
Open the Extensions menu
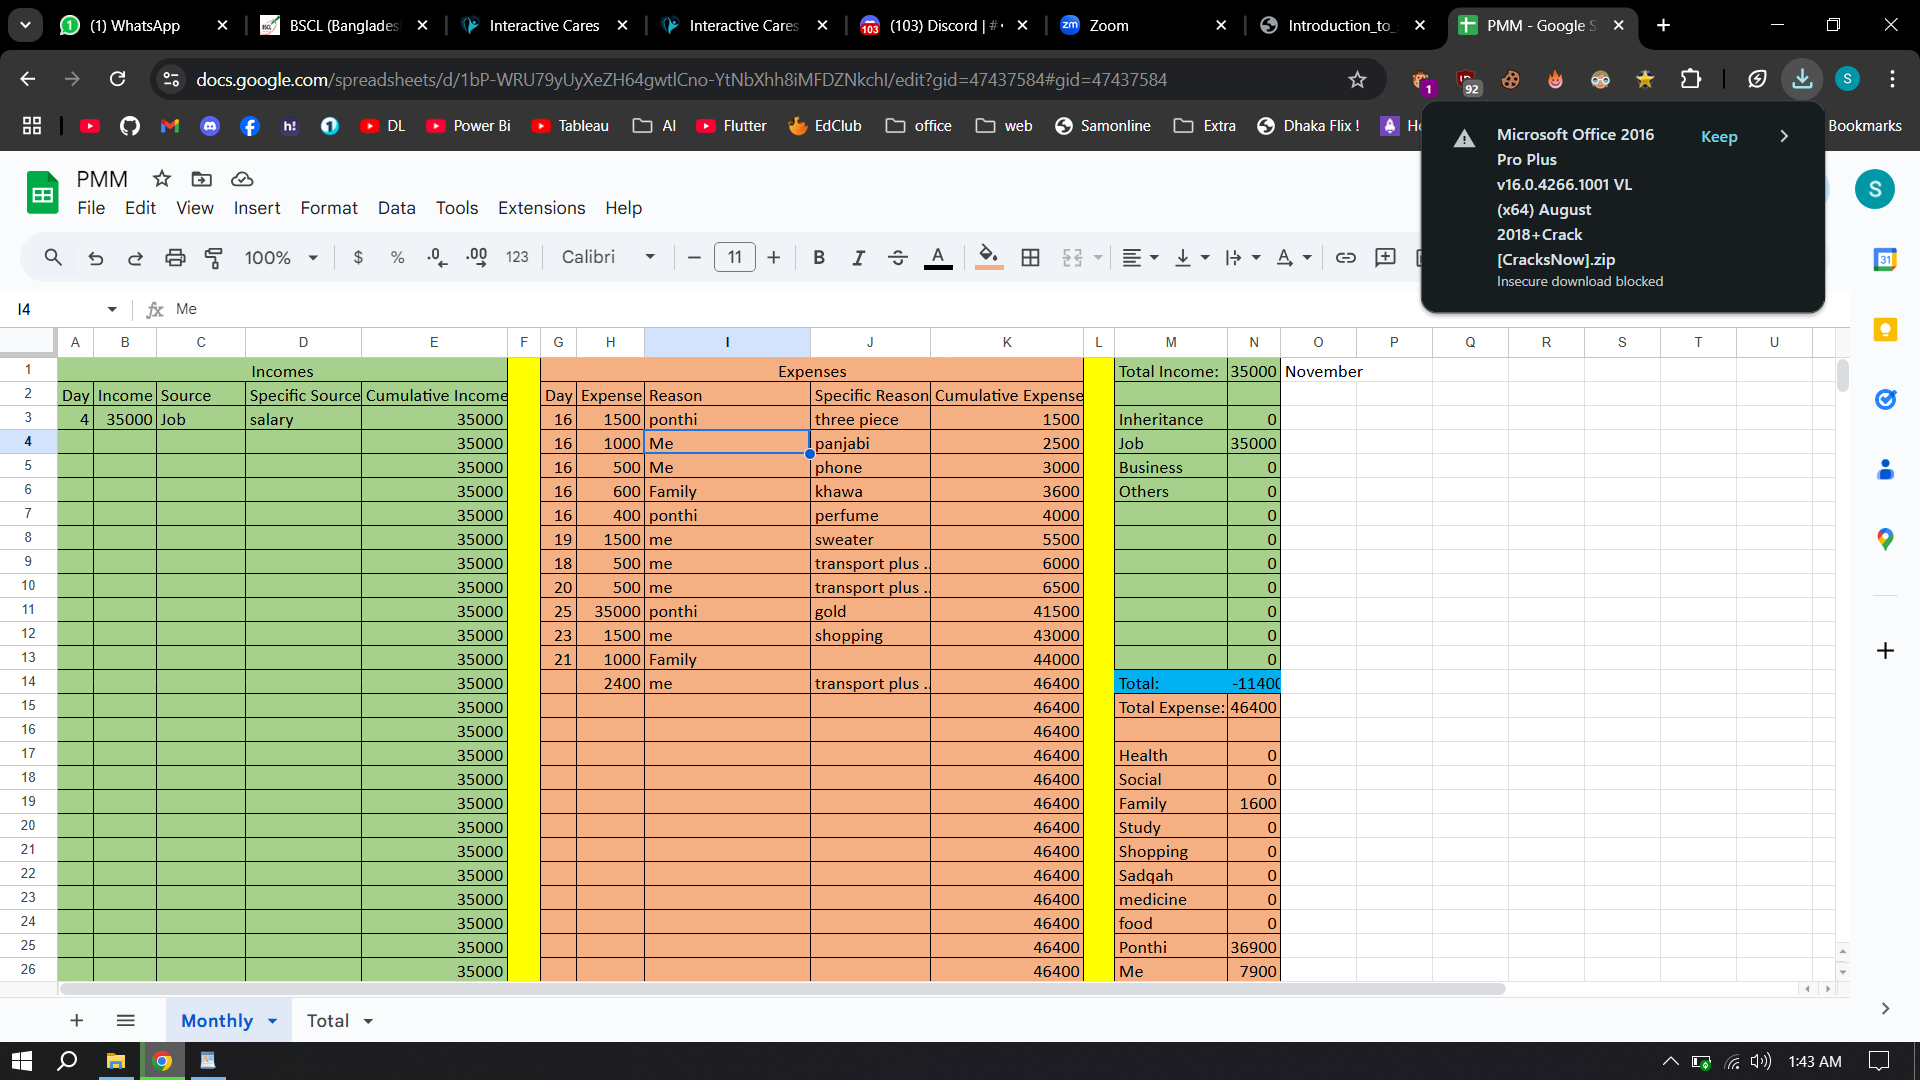coord(541,208)
